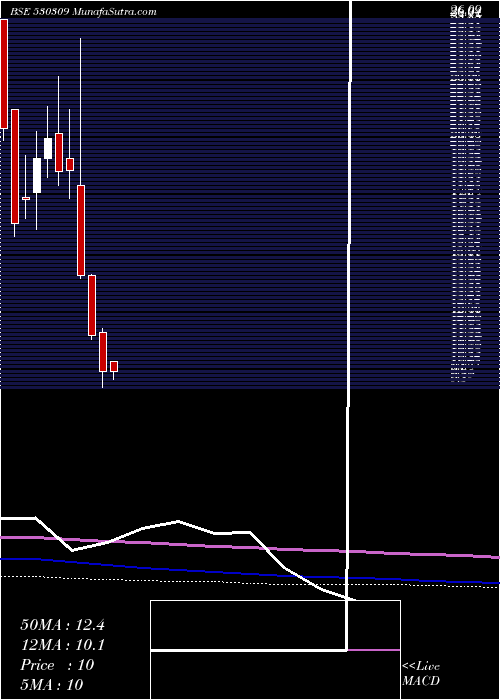500x700 pixels.
Task: Select the final small red candlestick
Action: pyautogui.click(x=114, y=368)
